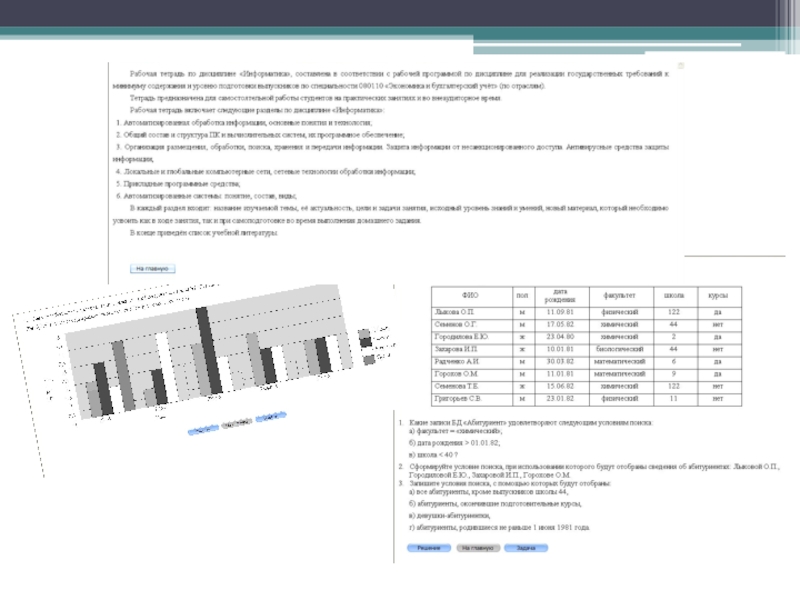The width and height of the screenshot is (800, 600).
Task: Click intro list item 1 Автоматизированная обработка информации
Action: 244,122
